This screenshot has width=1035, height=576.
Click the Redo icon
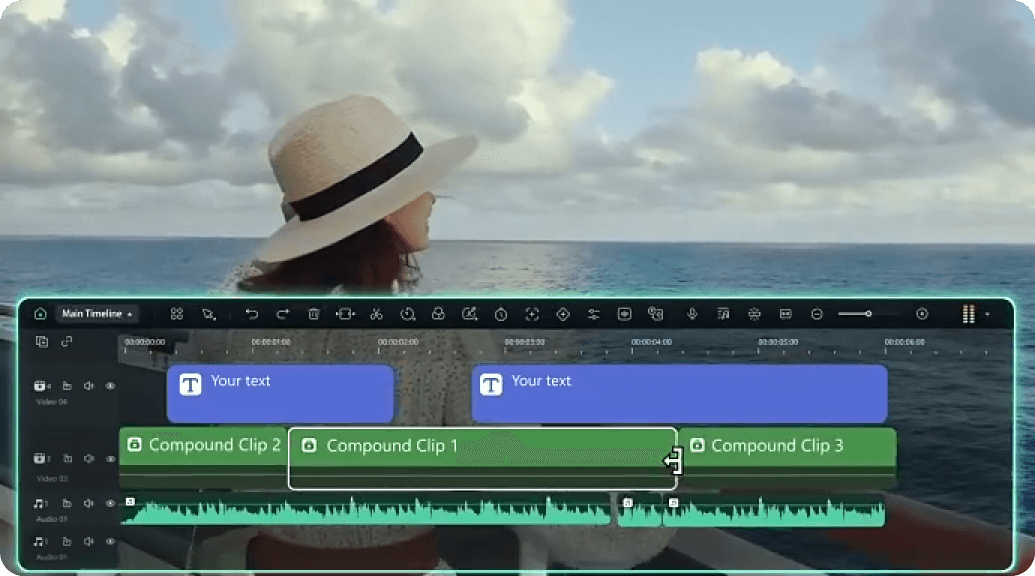click(x=283, y=314)
